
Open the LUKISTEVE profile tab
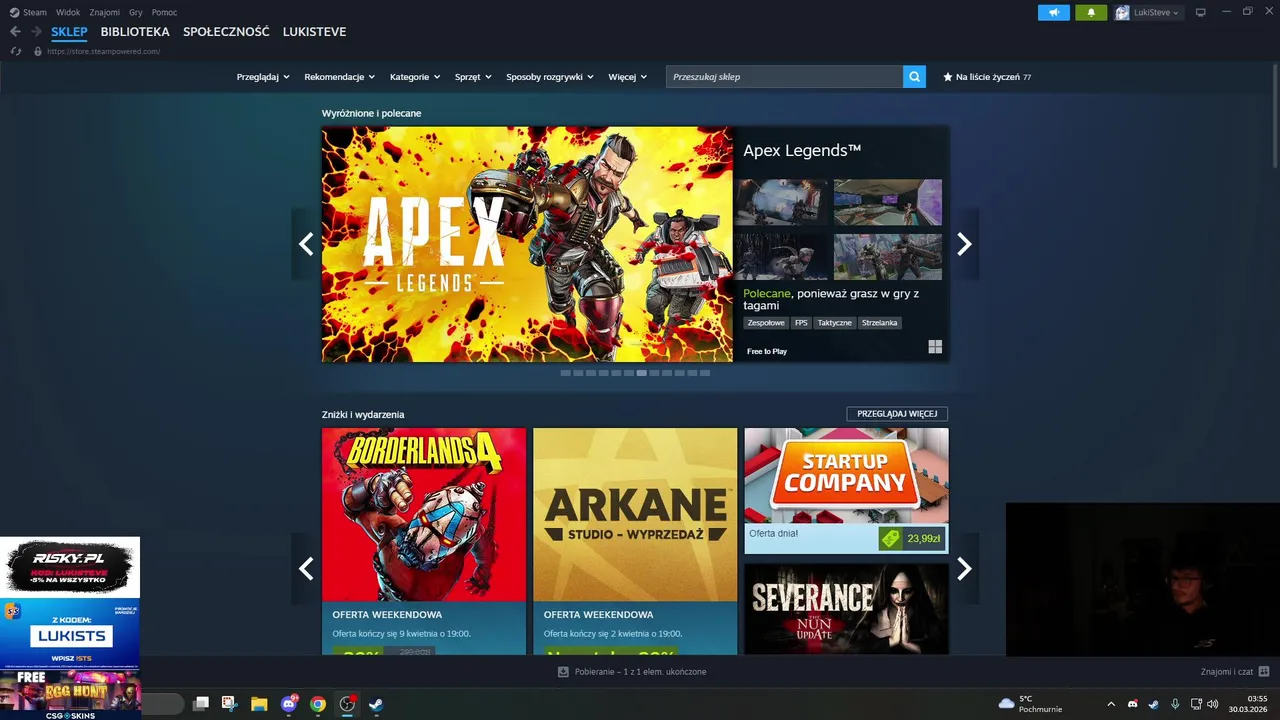[x=314, y=32]
